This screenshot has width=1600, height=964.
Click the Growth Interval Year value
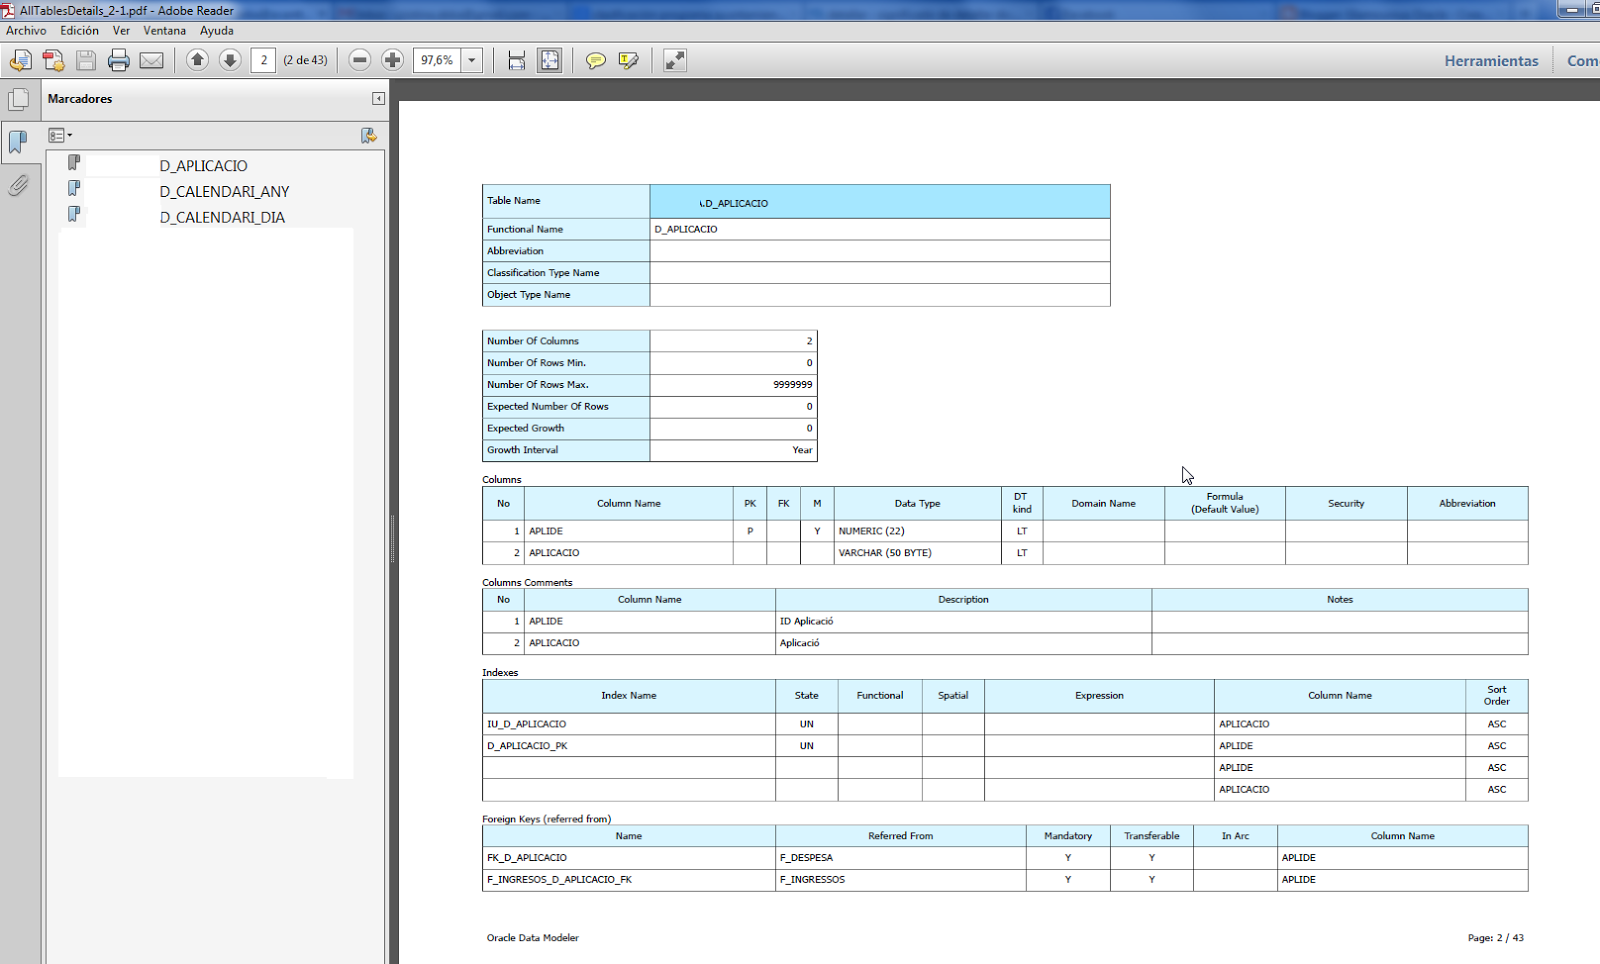point(802,450)
